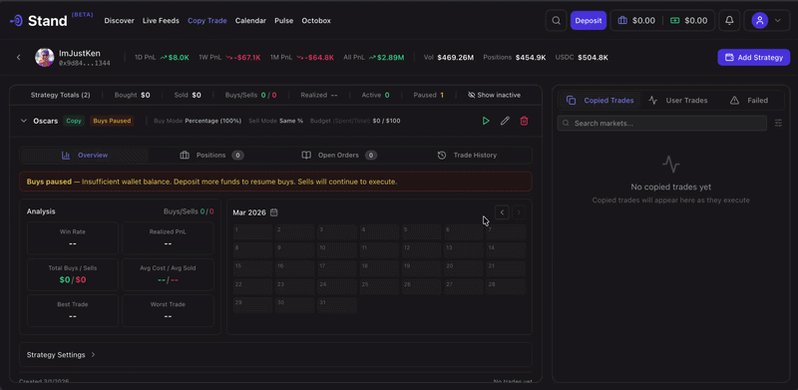Open Discover page

[x=119, y=21]
